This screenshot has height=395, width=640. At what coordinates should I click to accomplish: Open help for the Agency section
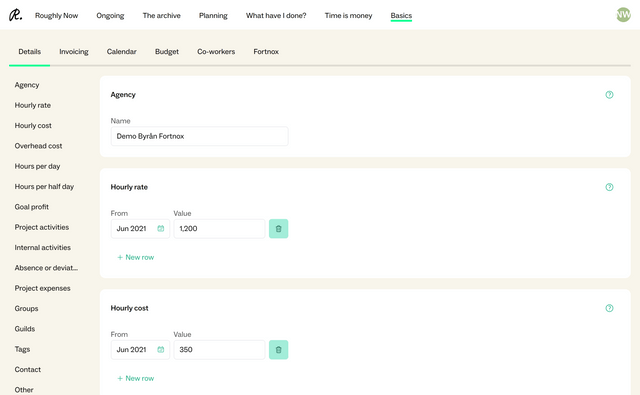click(609, 95)
